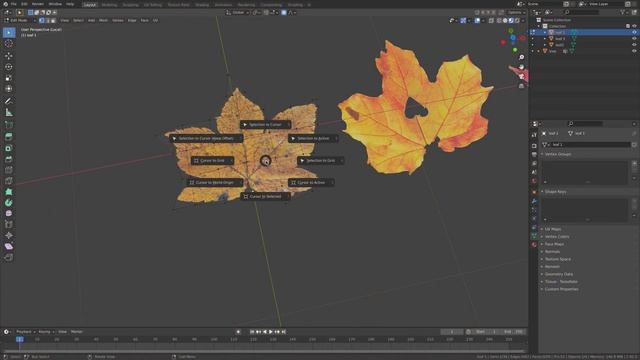Choose Cursor to Grid in pie menu
This screenshot has height=360, width=640.
tap(212, 161)
